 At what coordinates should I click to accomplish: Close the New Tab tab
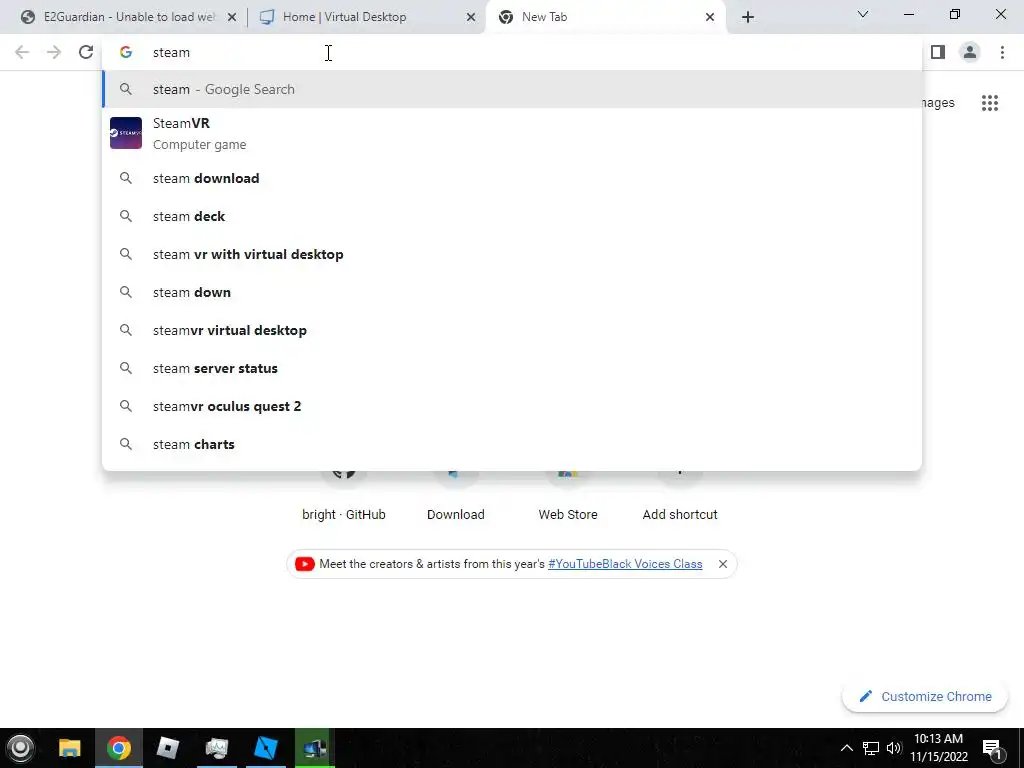coord(710,18)
